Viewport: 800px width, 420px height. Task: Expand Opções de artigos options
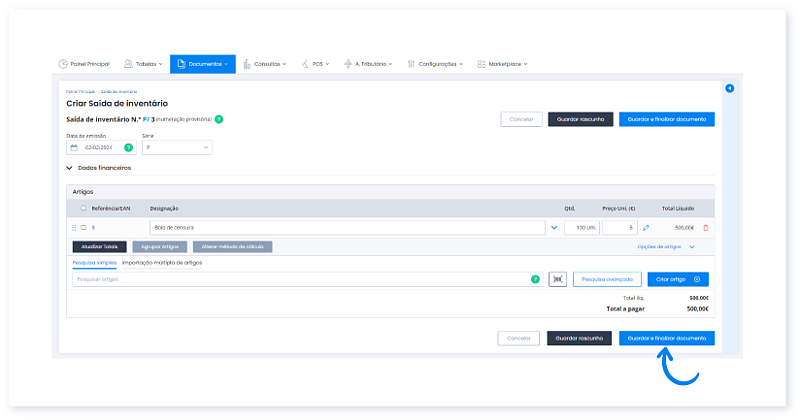[665, 246]
